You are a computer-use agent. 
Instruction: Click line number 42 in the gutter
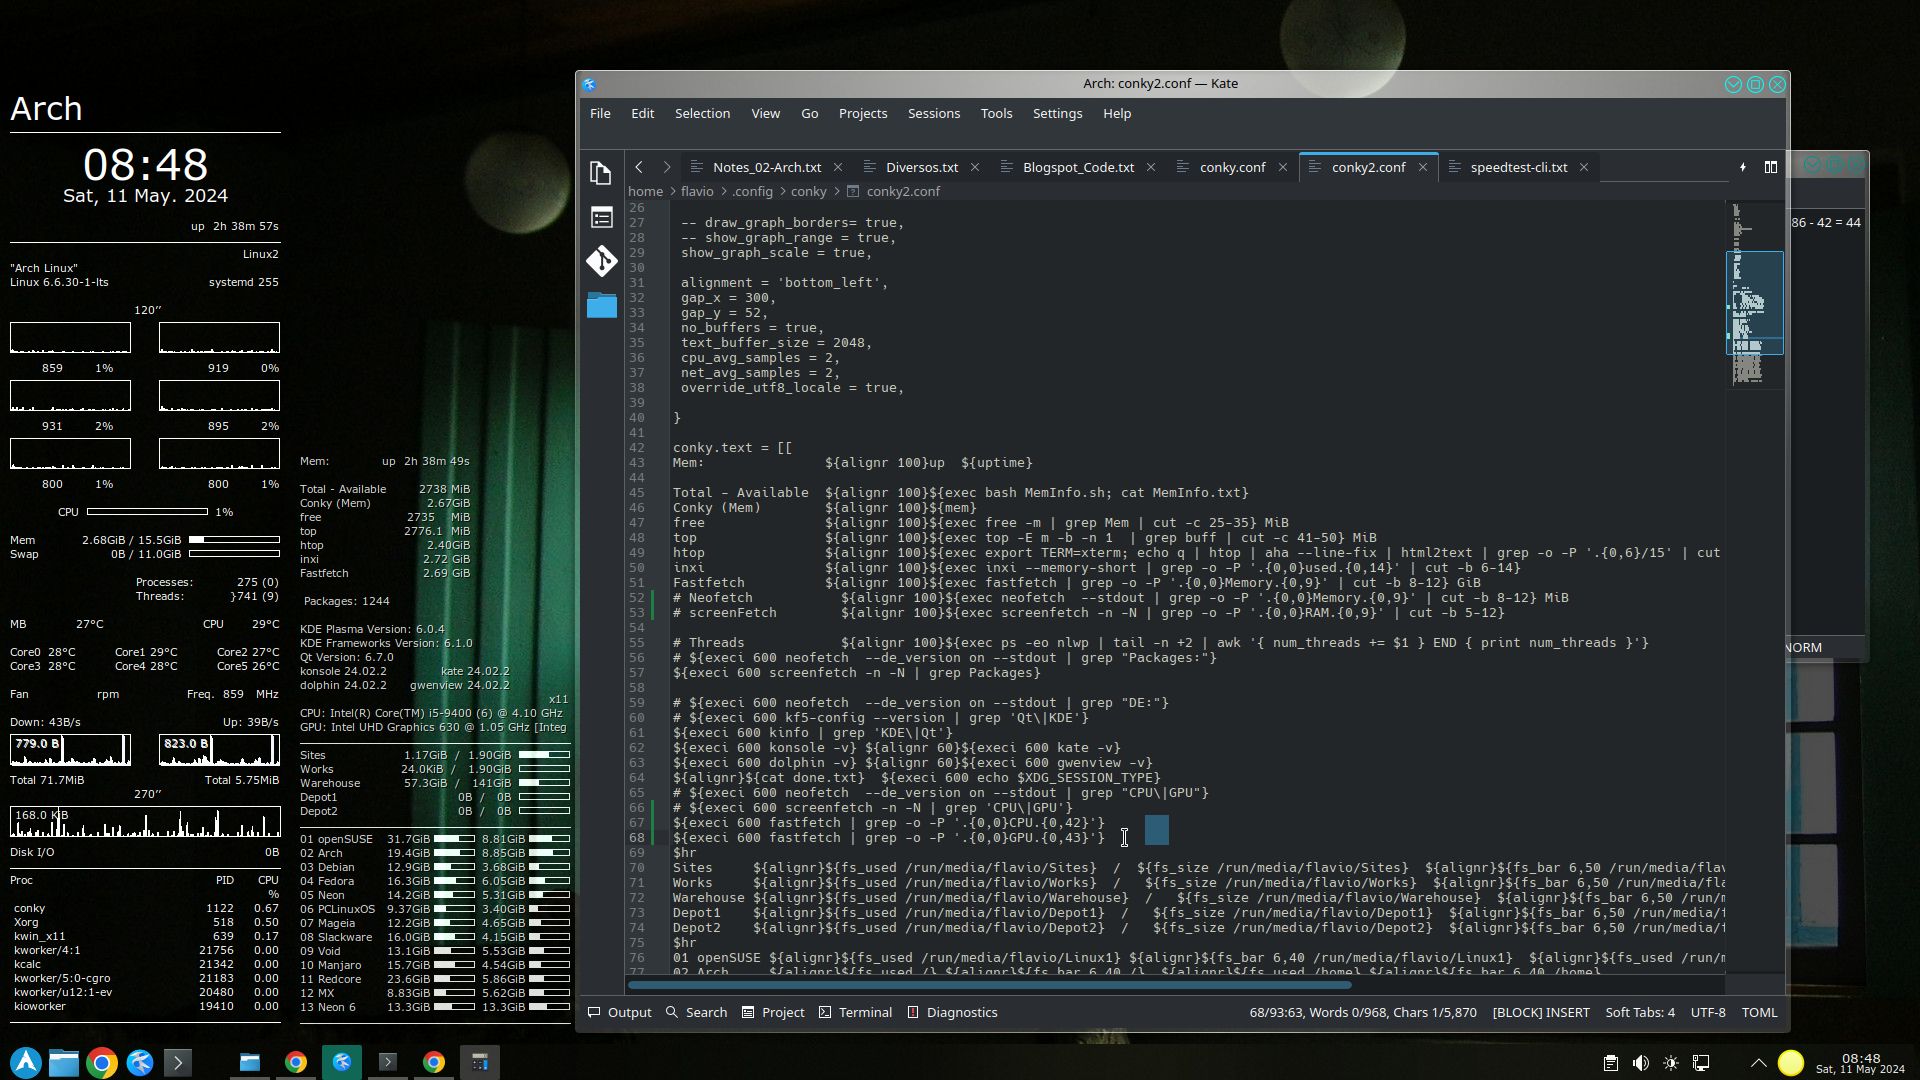point(636,448)
